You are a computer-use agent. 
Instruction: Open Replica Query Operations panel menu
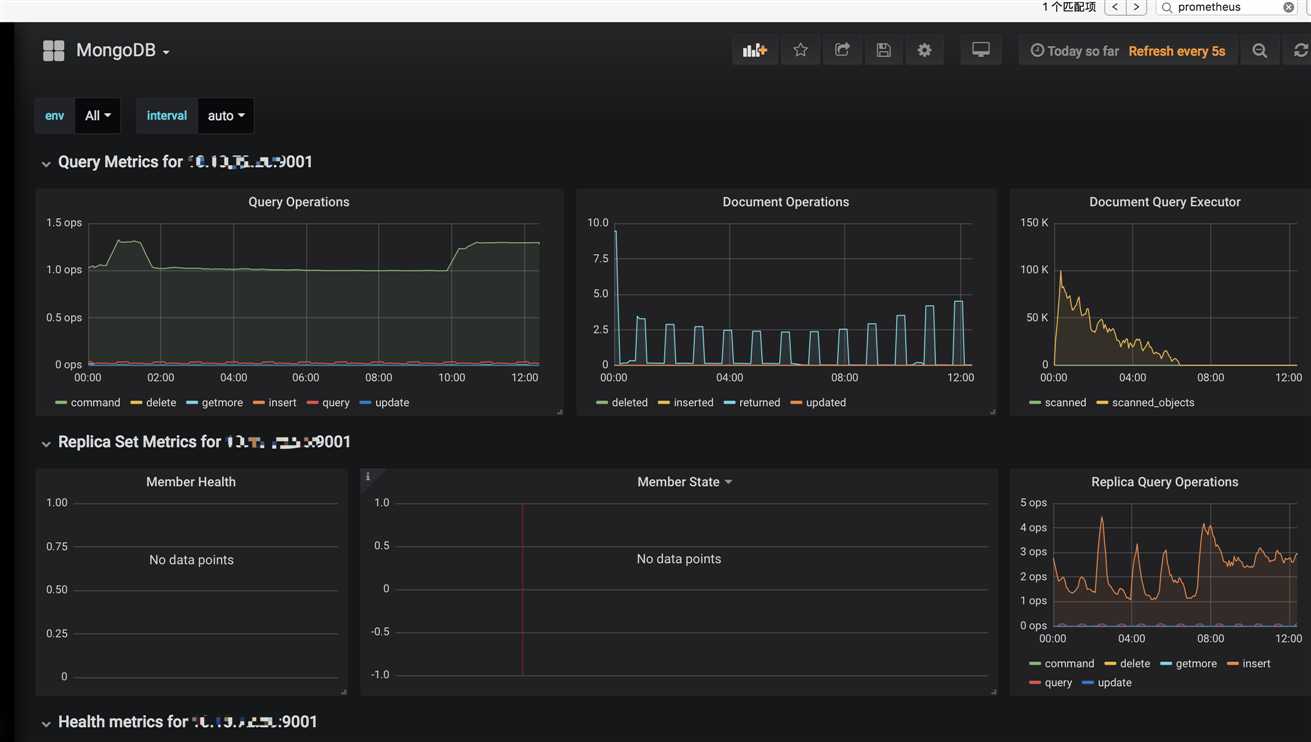tap(1165, 482)
